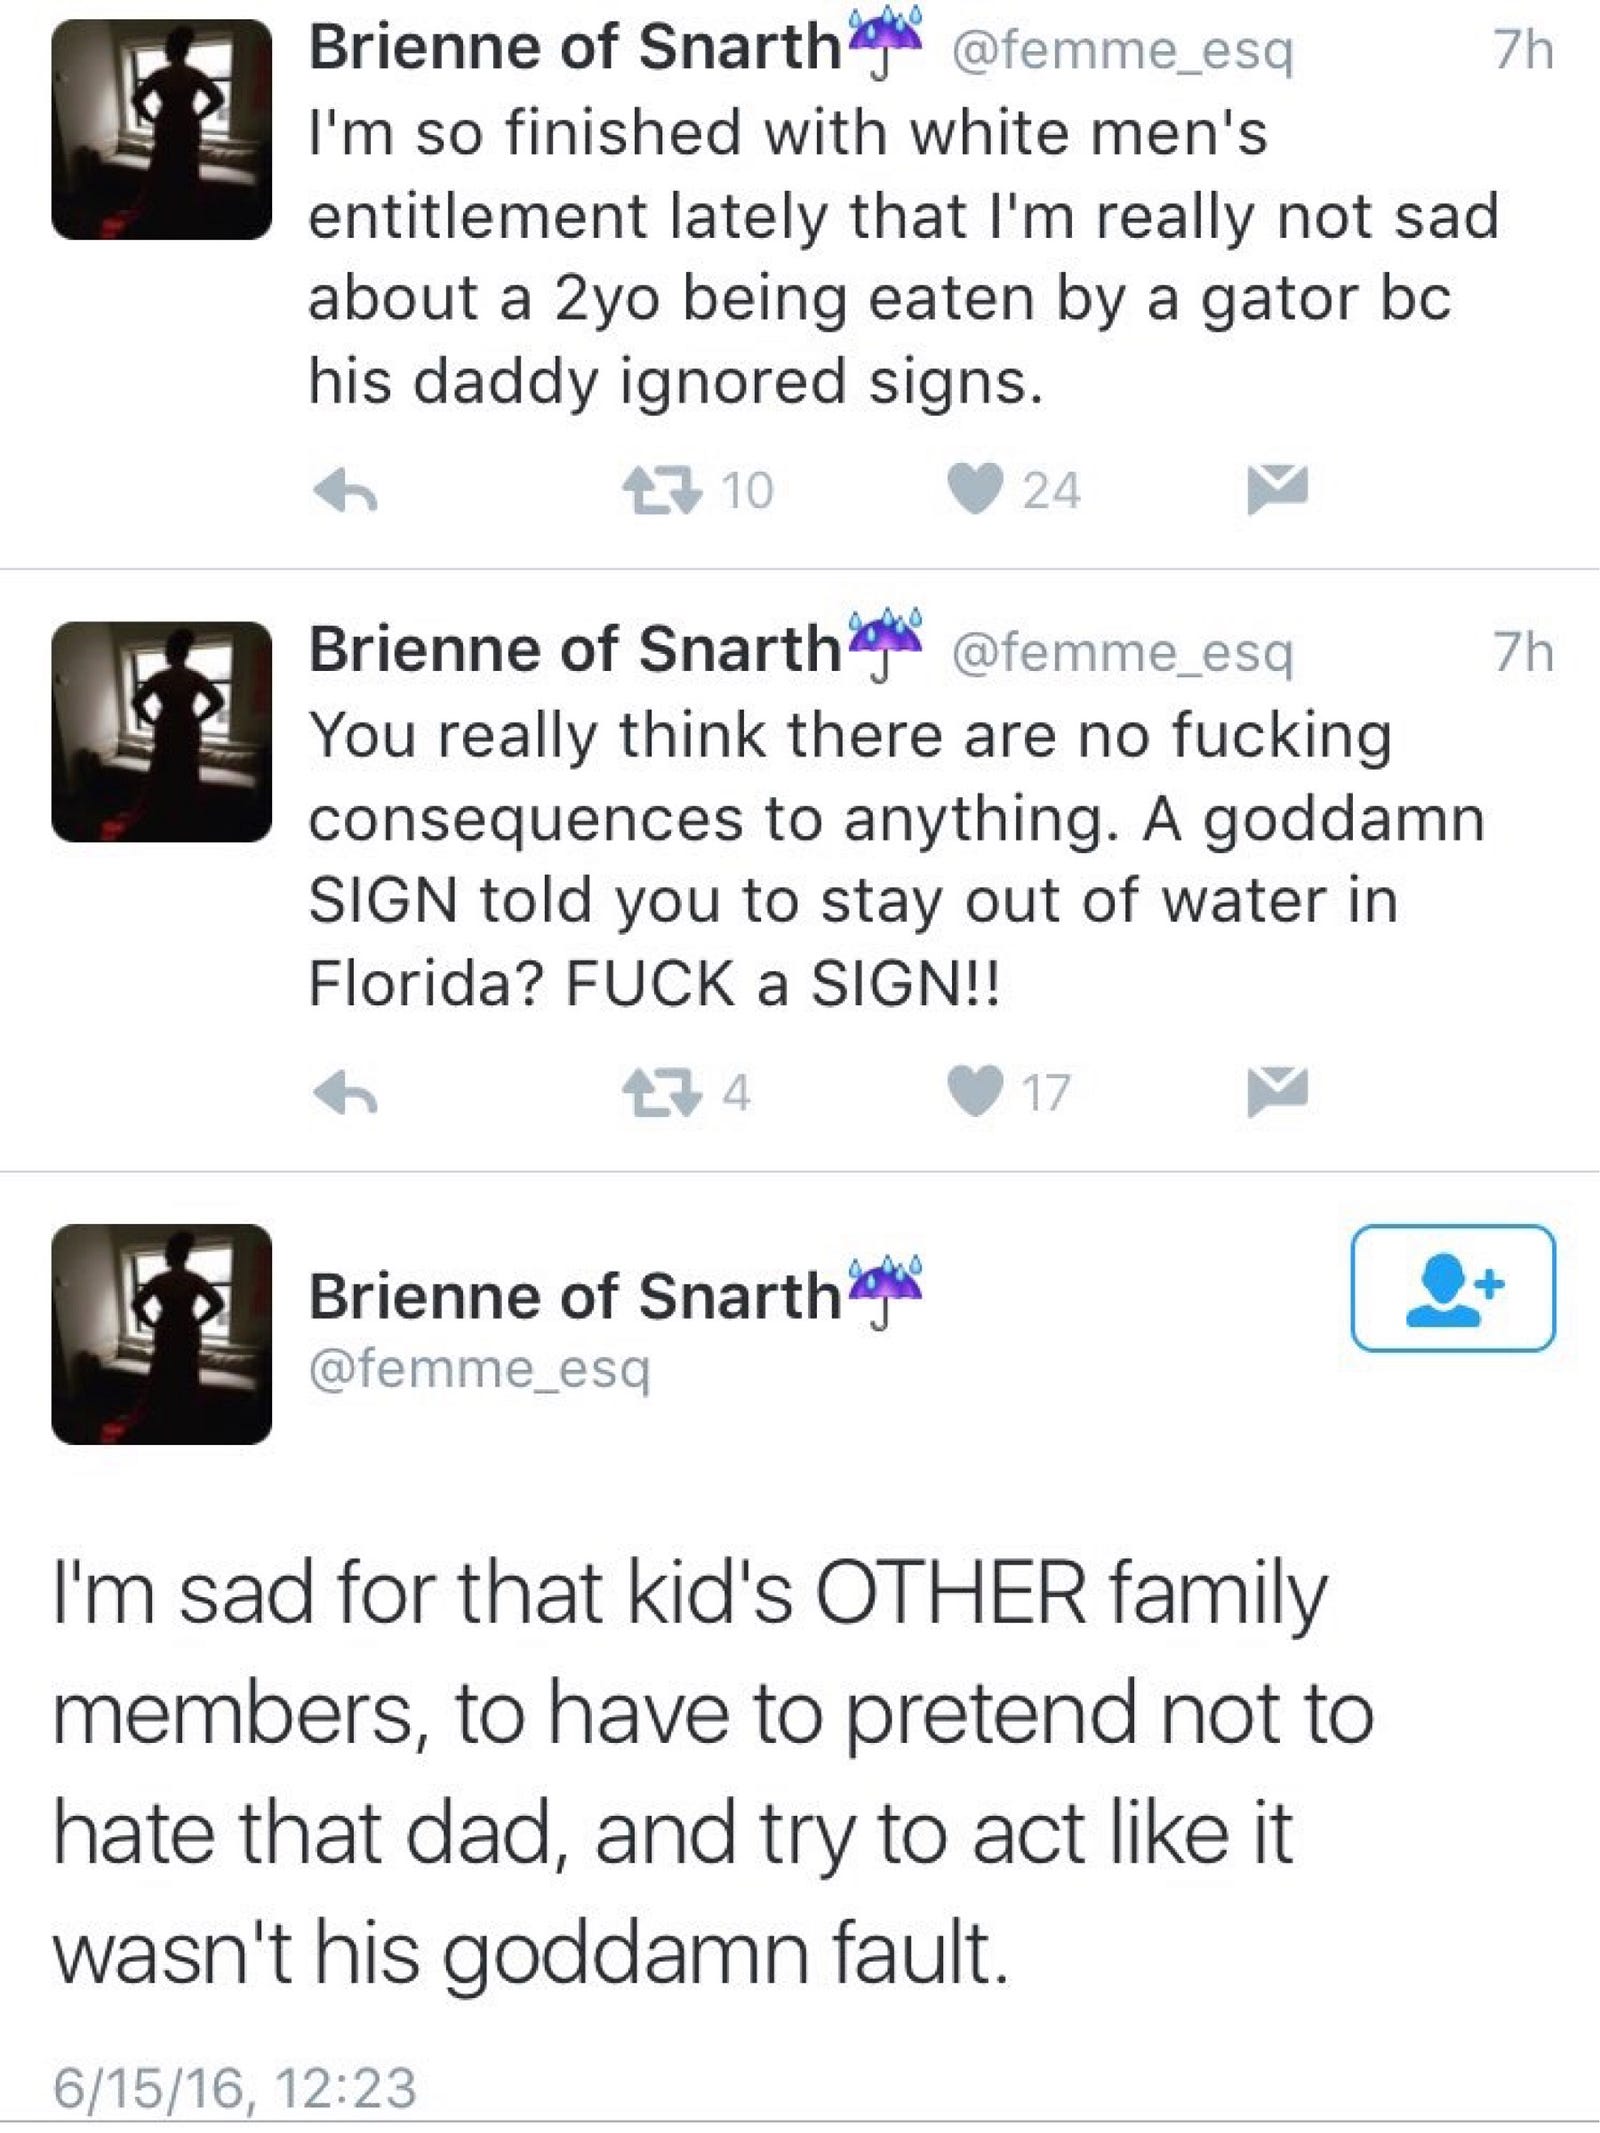1600x2133 pixels.
Task: Like the tweet with 17 likes
Action: (975, 1091)
